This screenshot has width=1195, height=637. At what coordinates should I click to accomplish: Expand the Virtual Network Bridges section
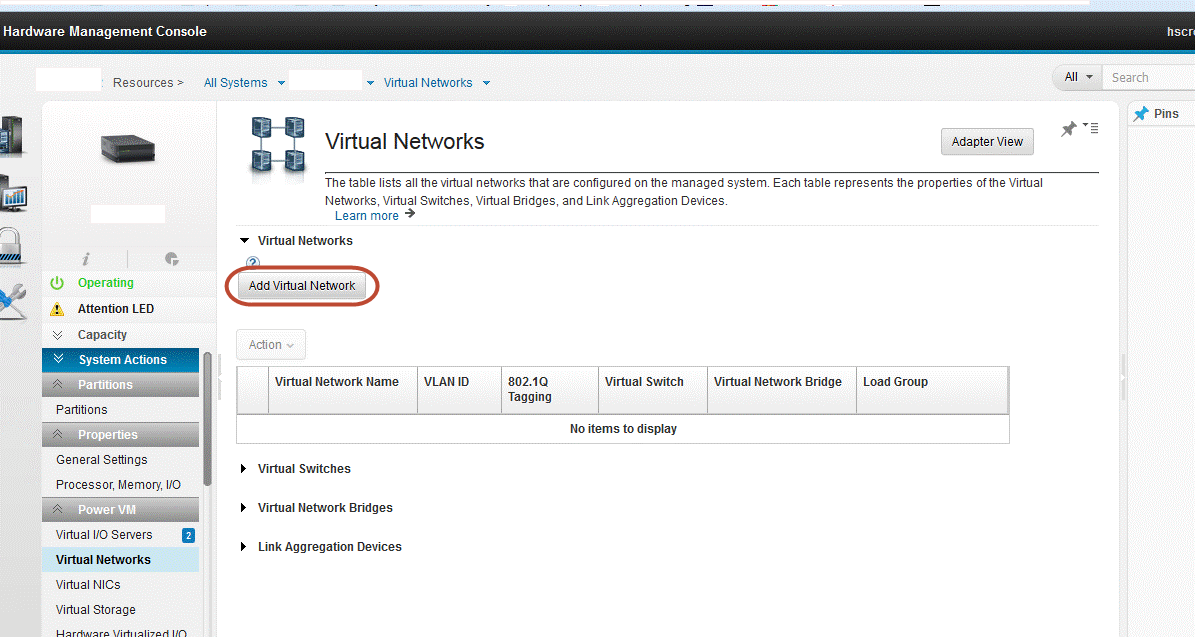(243, 508)
